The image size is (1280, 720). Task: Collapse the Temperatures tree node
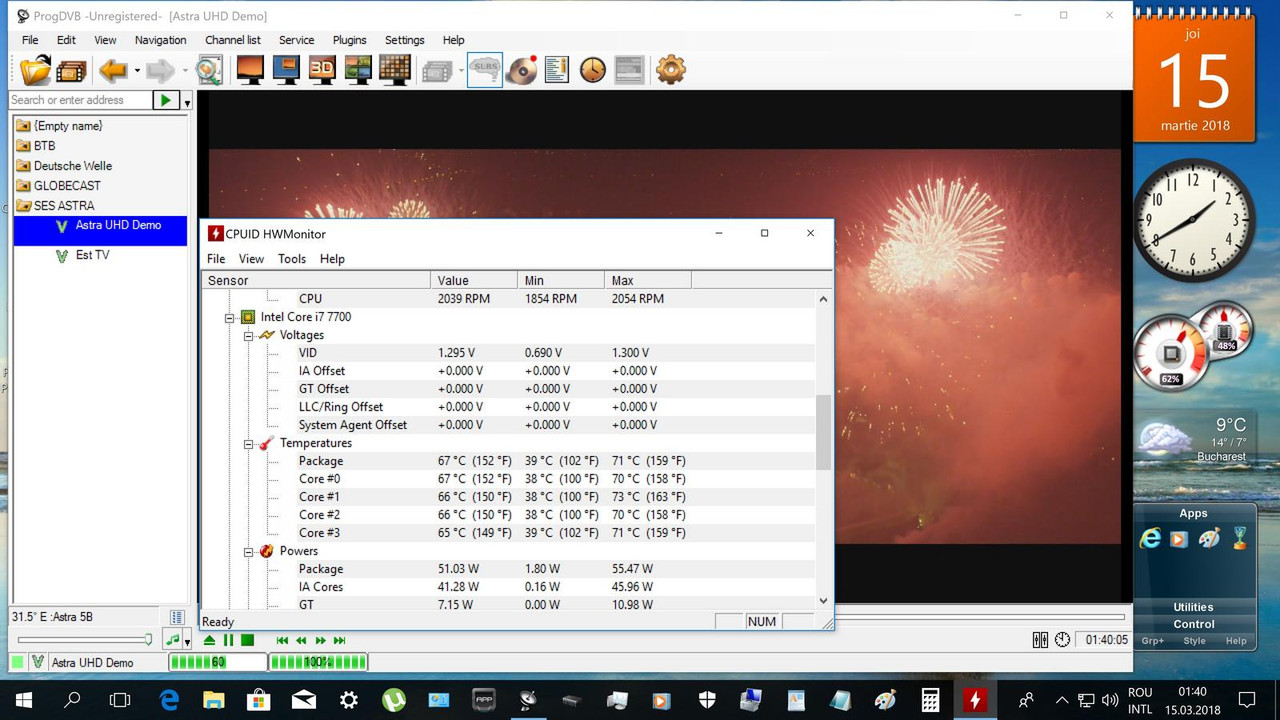pos(248,444)
